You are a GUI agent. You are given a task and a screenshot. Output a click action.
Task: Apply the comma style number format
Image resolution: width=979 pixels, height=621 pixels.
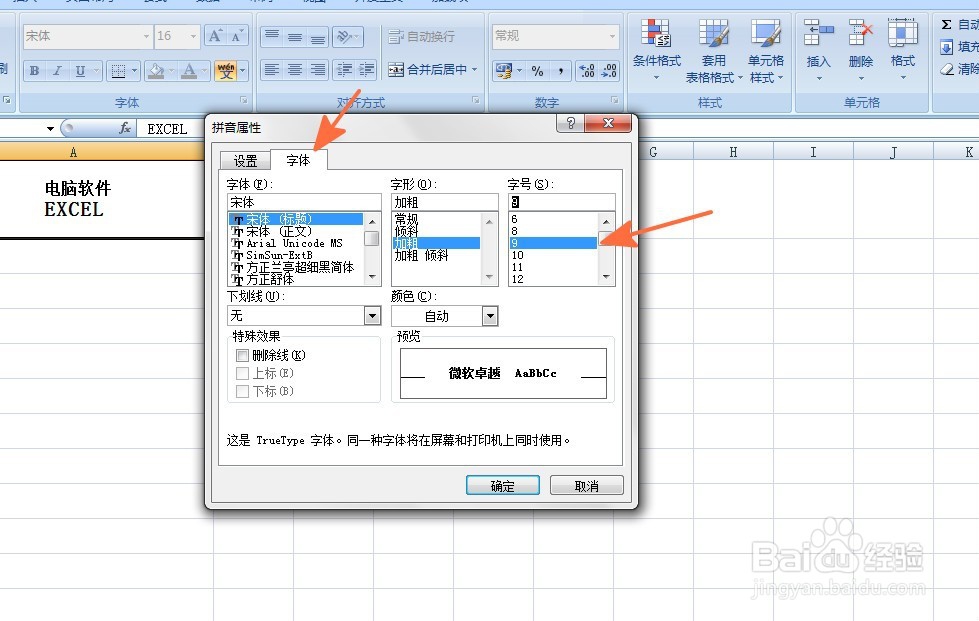pos(561,71)
